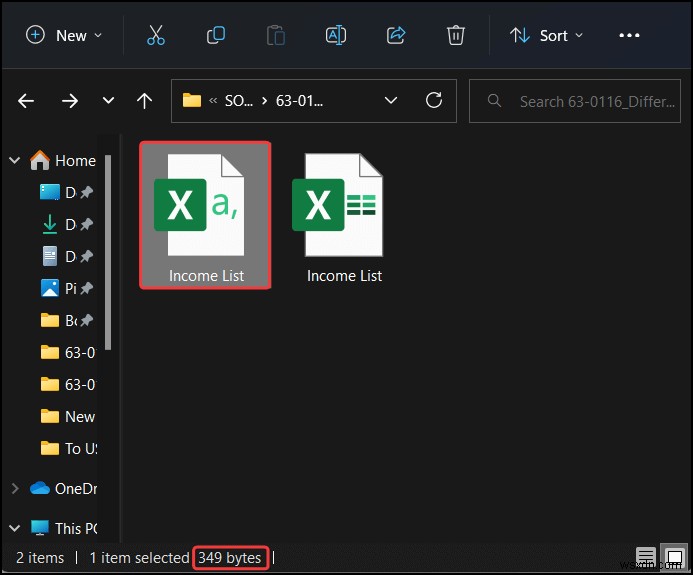Click the 2 items status text
The width and height of the screenshot is (693, 575).
click(x=40, y=558)
